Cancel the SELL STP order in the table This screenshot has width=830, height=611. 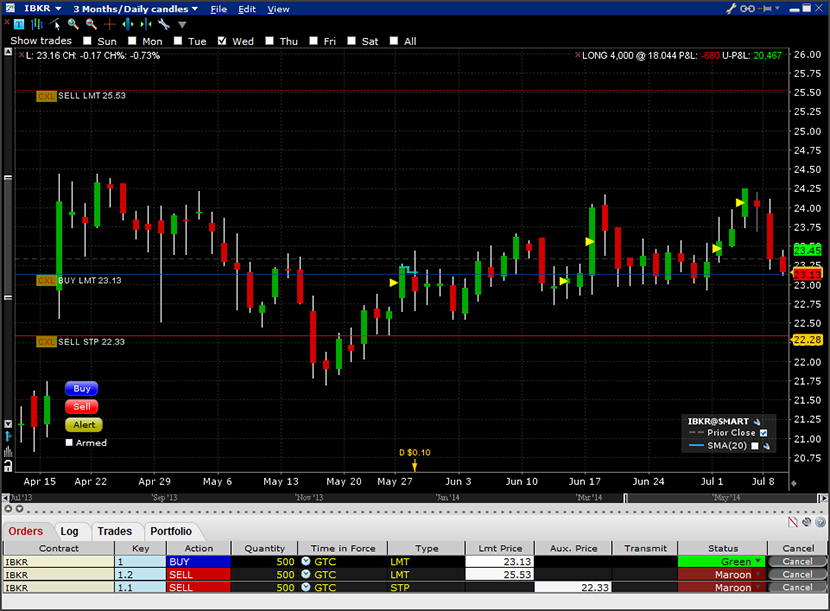(x=797, y=588)
